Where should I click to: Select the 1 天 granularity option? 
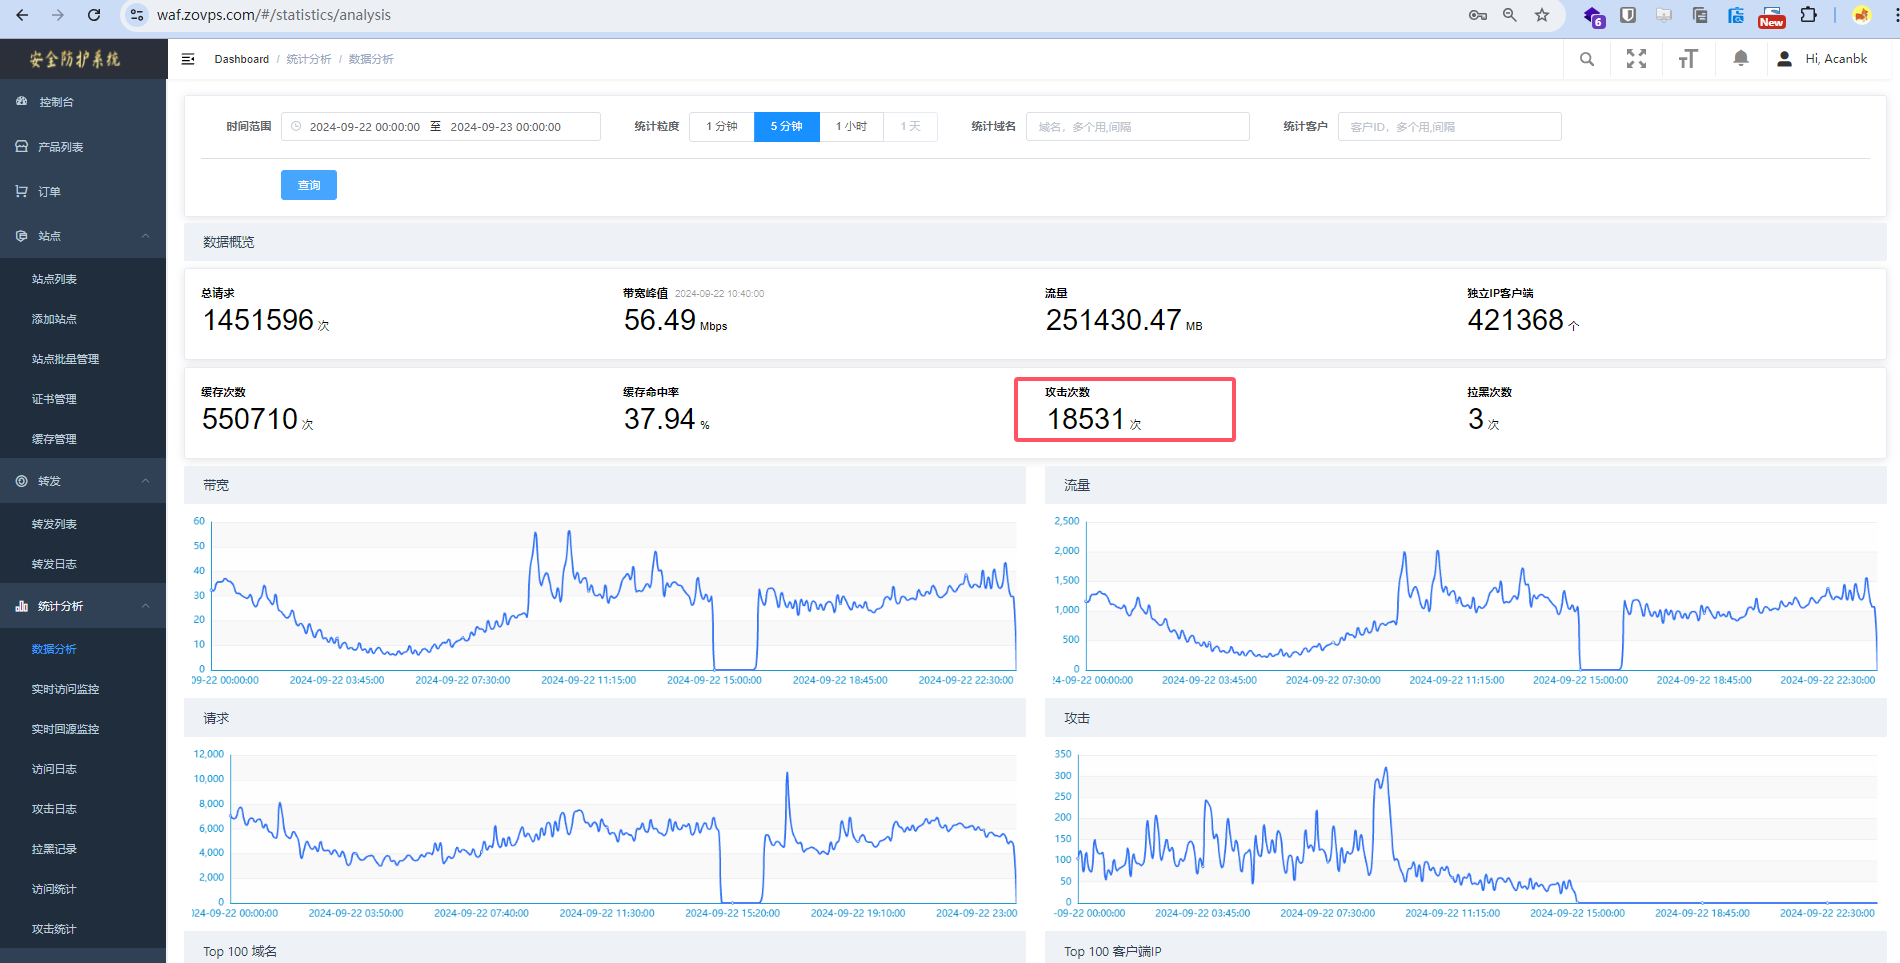(x=911, y=127)
